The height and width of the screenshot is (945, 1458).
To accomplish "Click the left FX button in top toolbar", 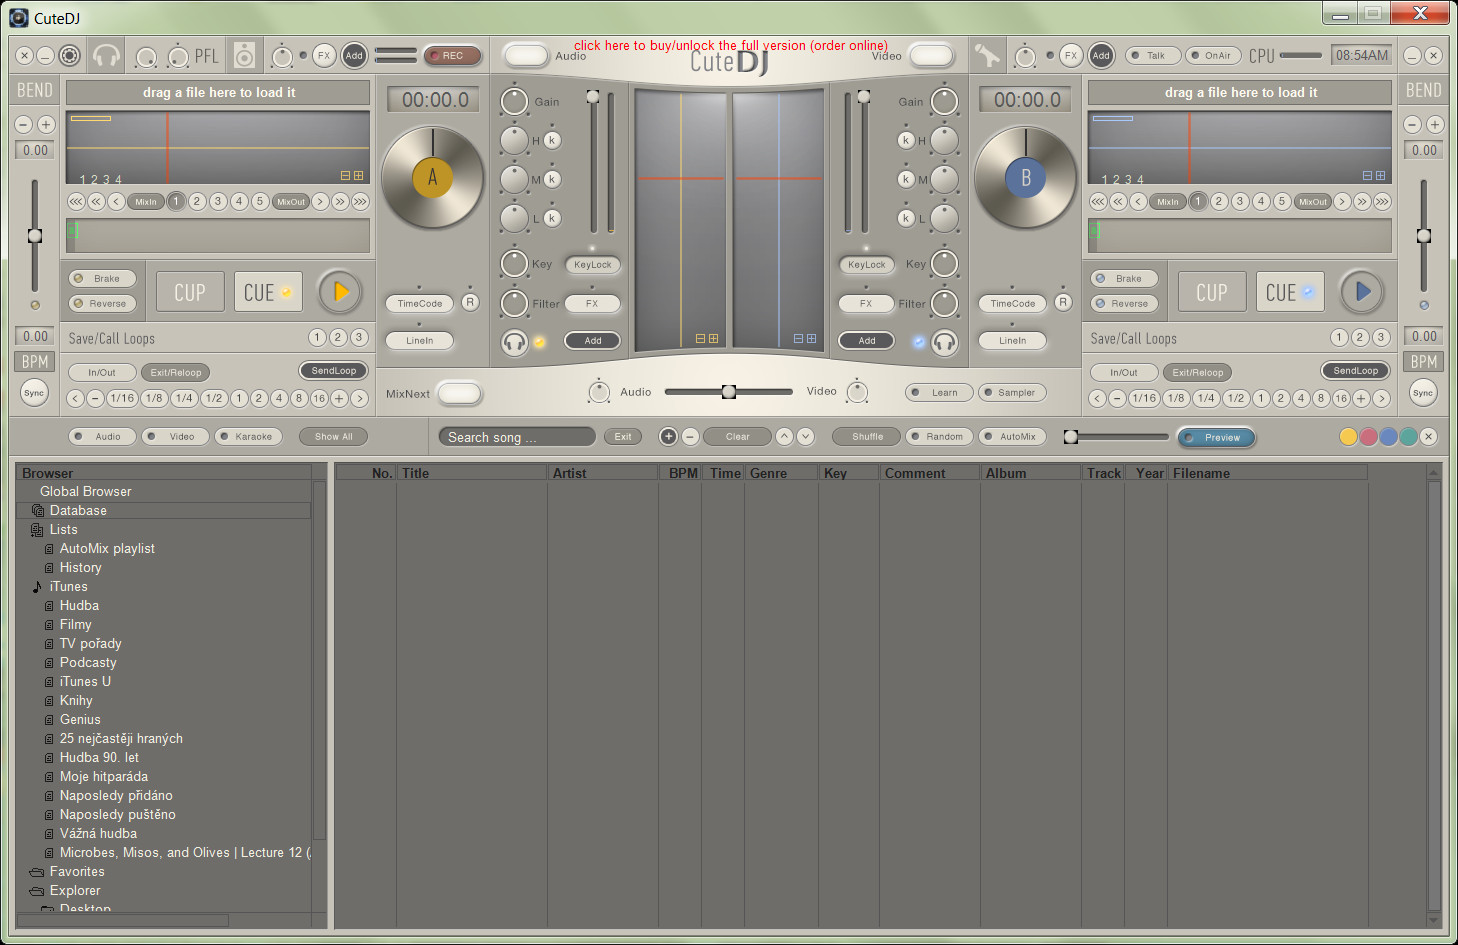I will 324,56.
